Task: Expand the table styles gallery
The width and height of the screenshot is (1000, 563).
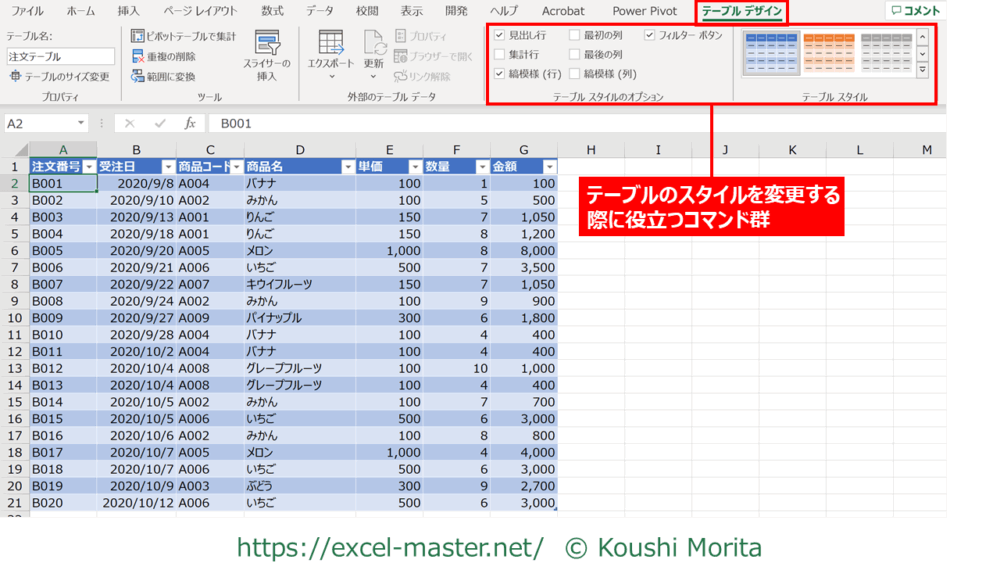Action: pos(922,70)
